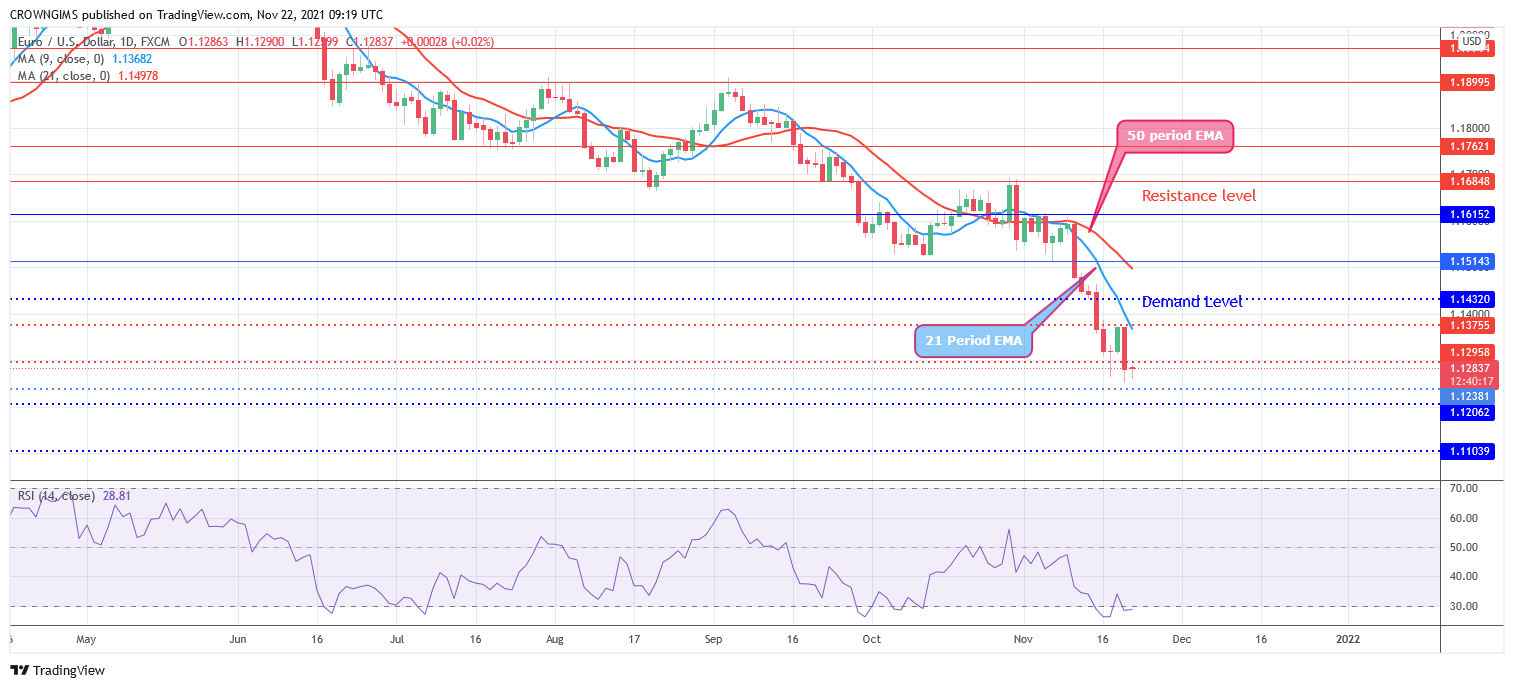The height and width of the screenshot is (688, 1514).
Task: Click the price change +0.00028 (+0.02%) value
Action: 448,42
